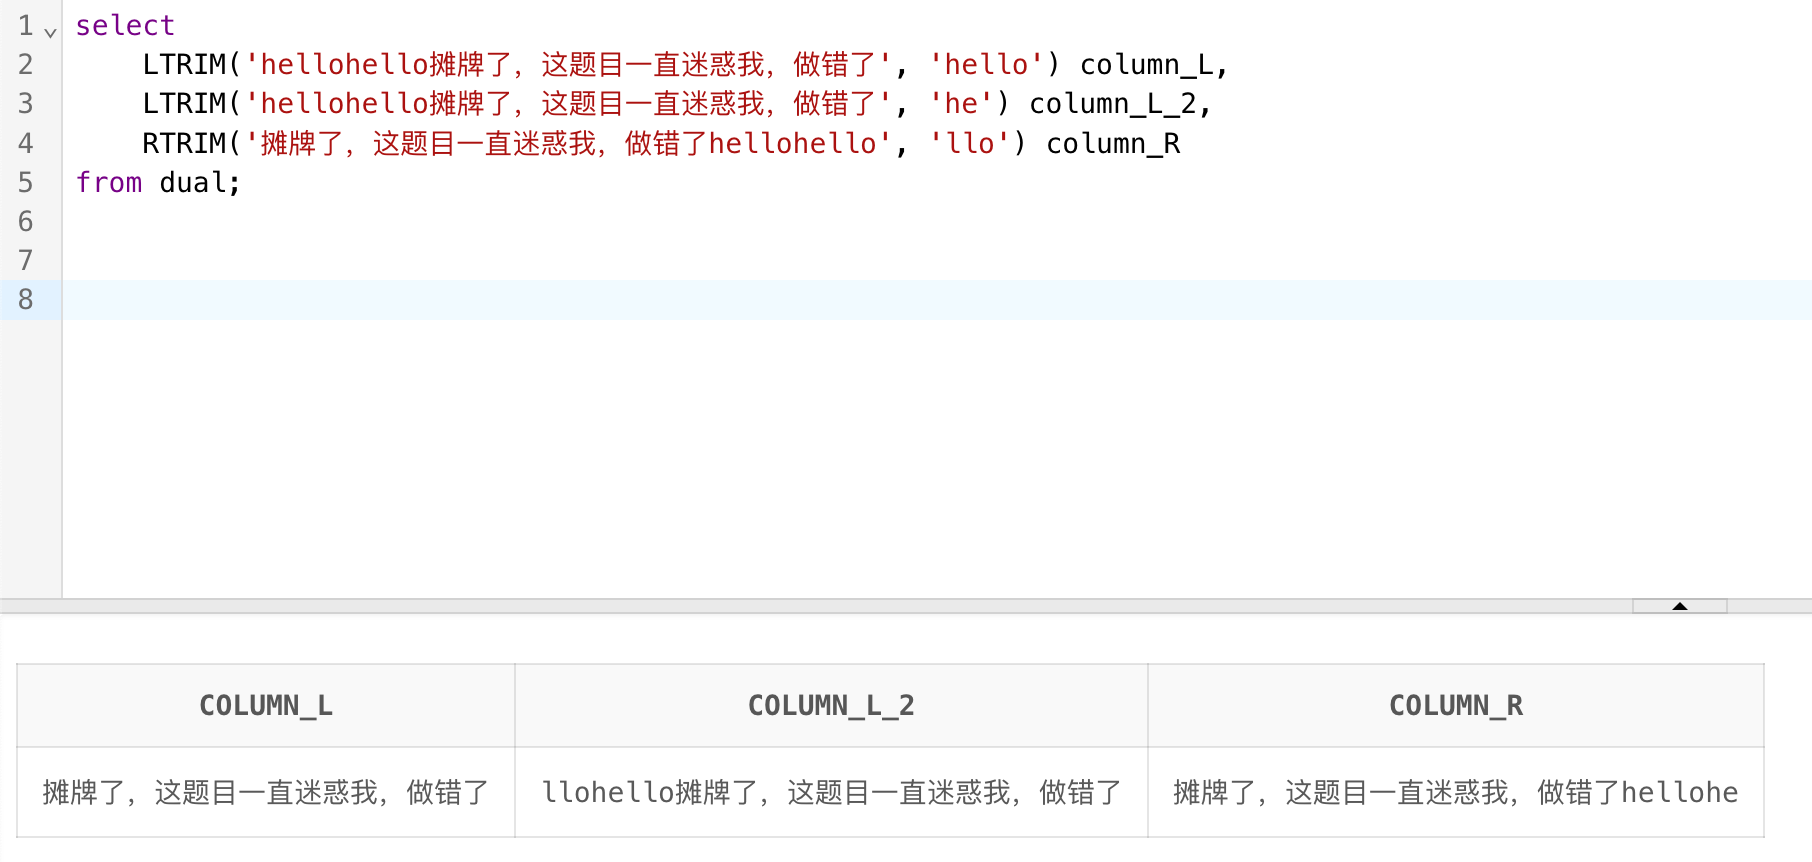Select the result cell ending in hellohe

[x=1455, y=793]
